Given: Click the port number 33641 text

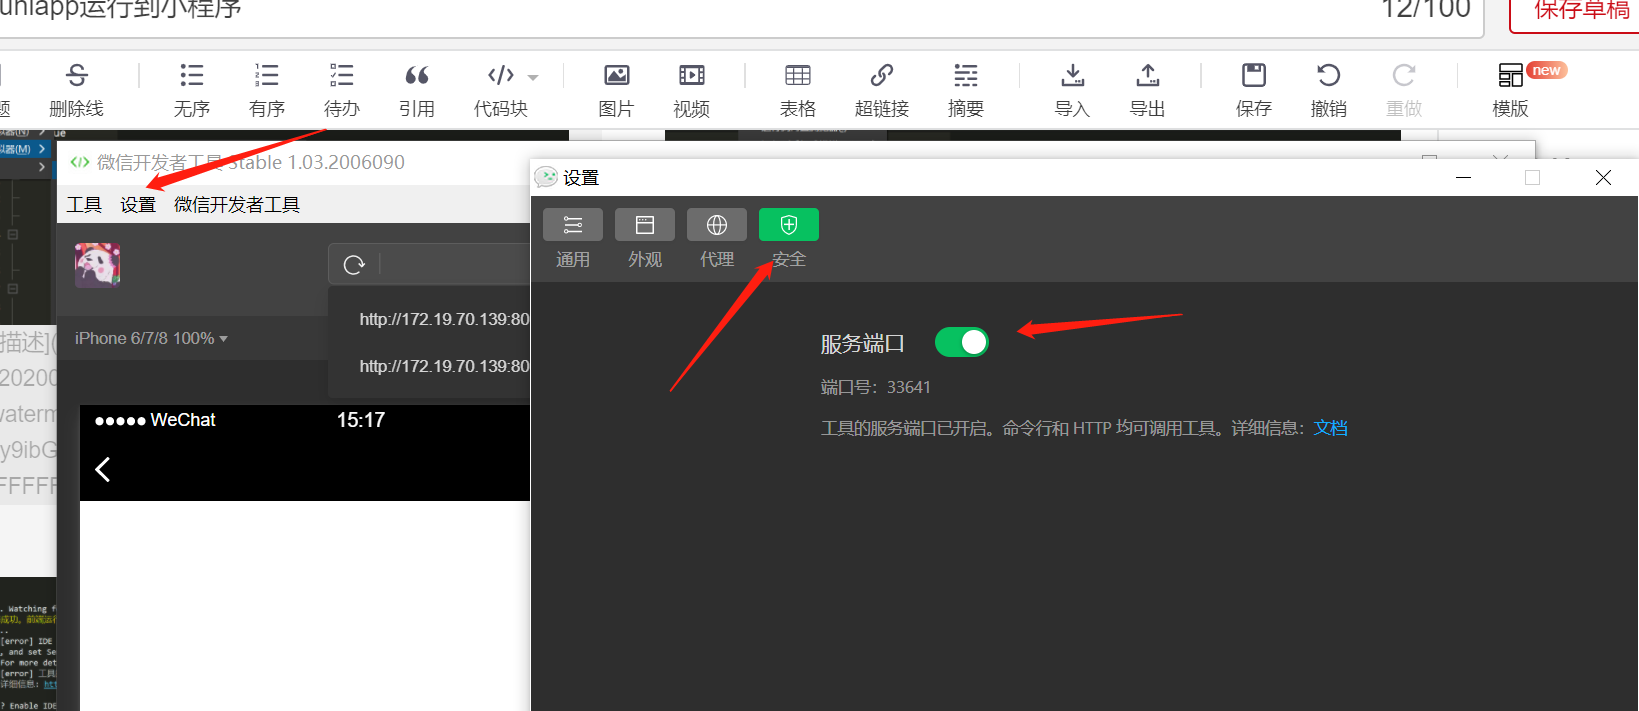Looking at the screenshot, I should (908, 387).
